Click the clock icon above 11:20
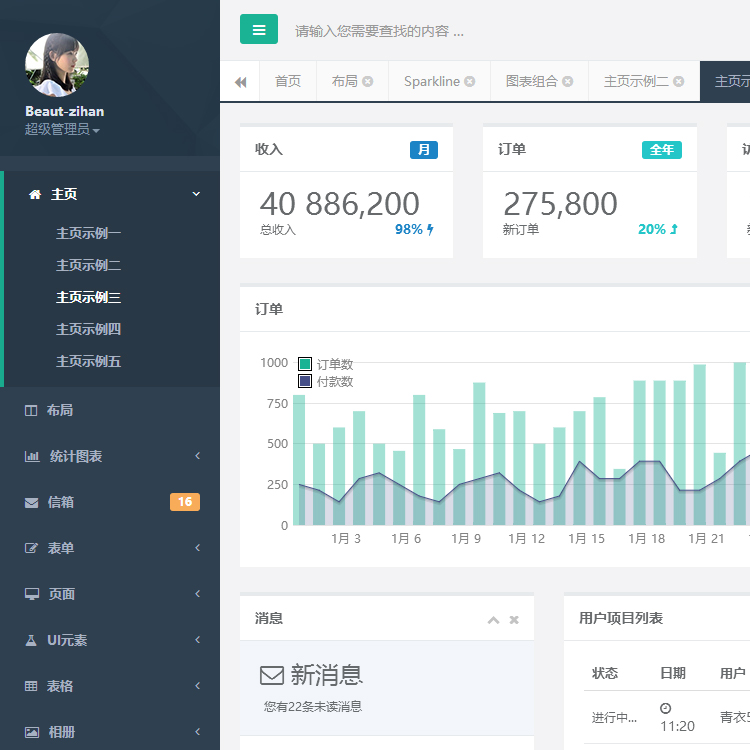Image resolution: width=750 pixels, height=750 pixels. pos(665,708)
